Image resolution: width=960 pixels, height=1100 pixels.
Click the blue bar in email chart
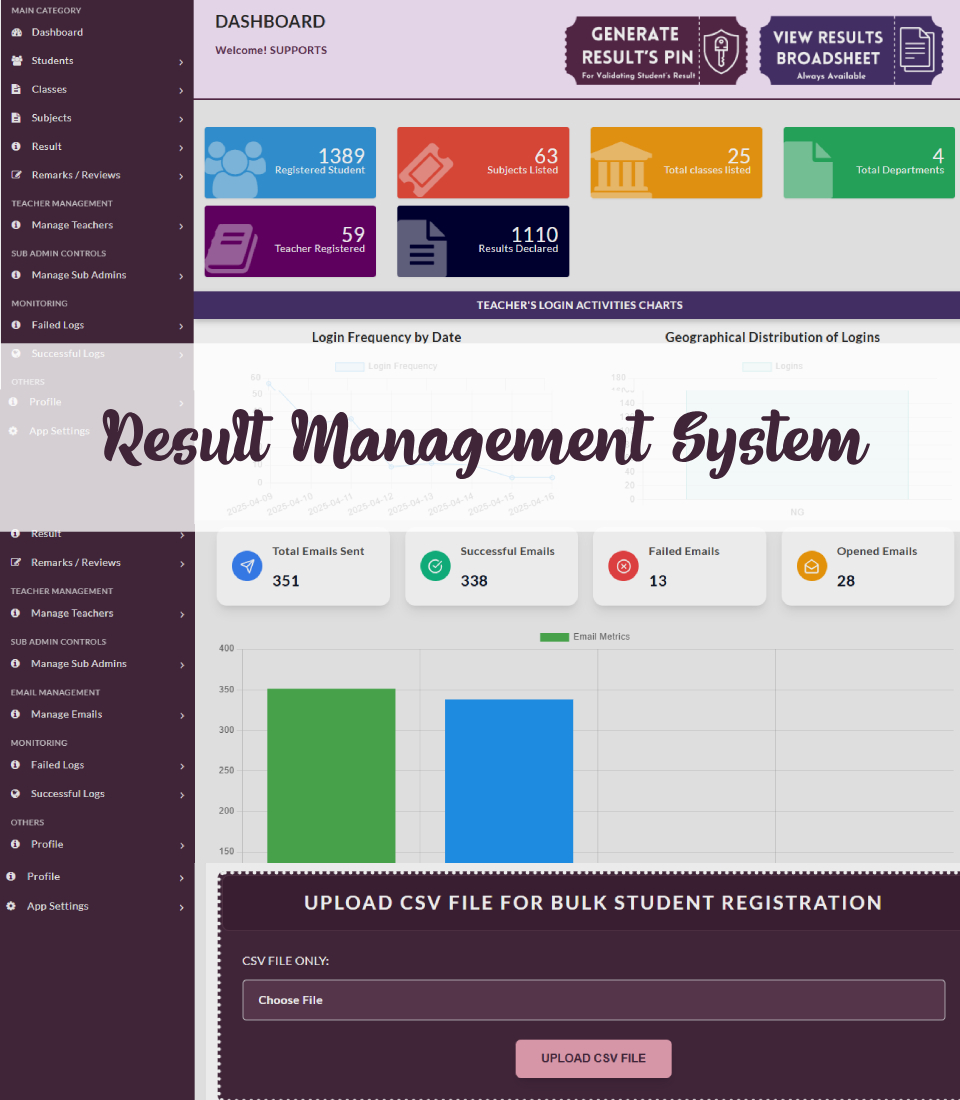point(509,781)
